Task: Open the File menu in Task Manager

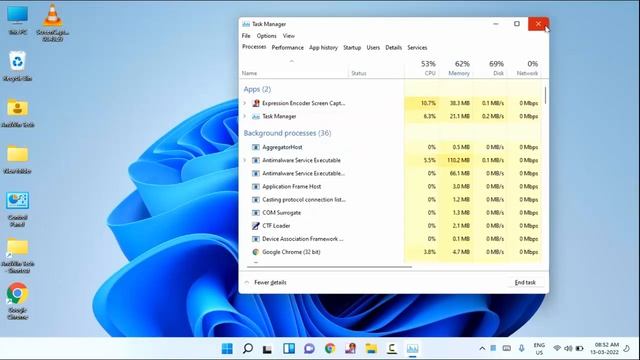Action: pos(246,36)
